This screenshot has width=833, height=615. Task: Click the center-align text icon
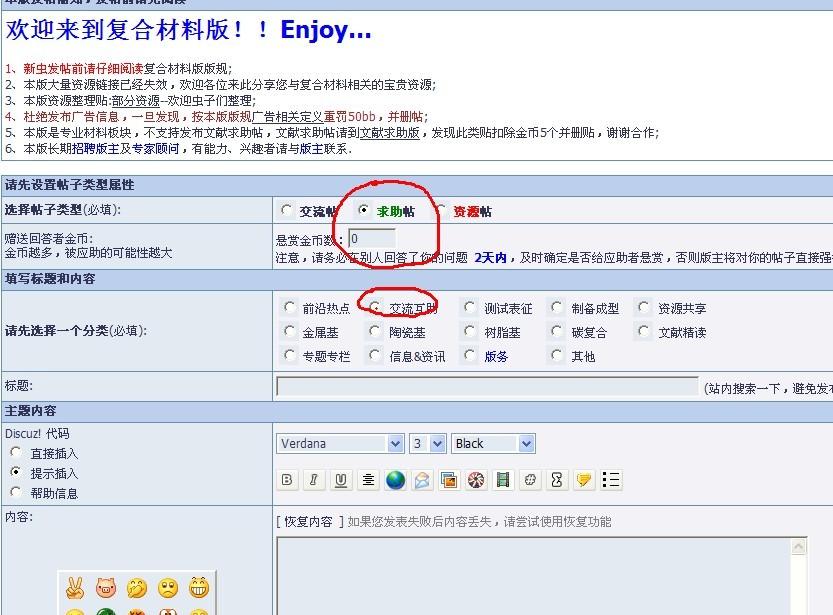(x=368, y=480)
